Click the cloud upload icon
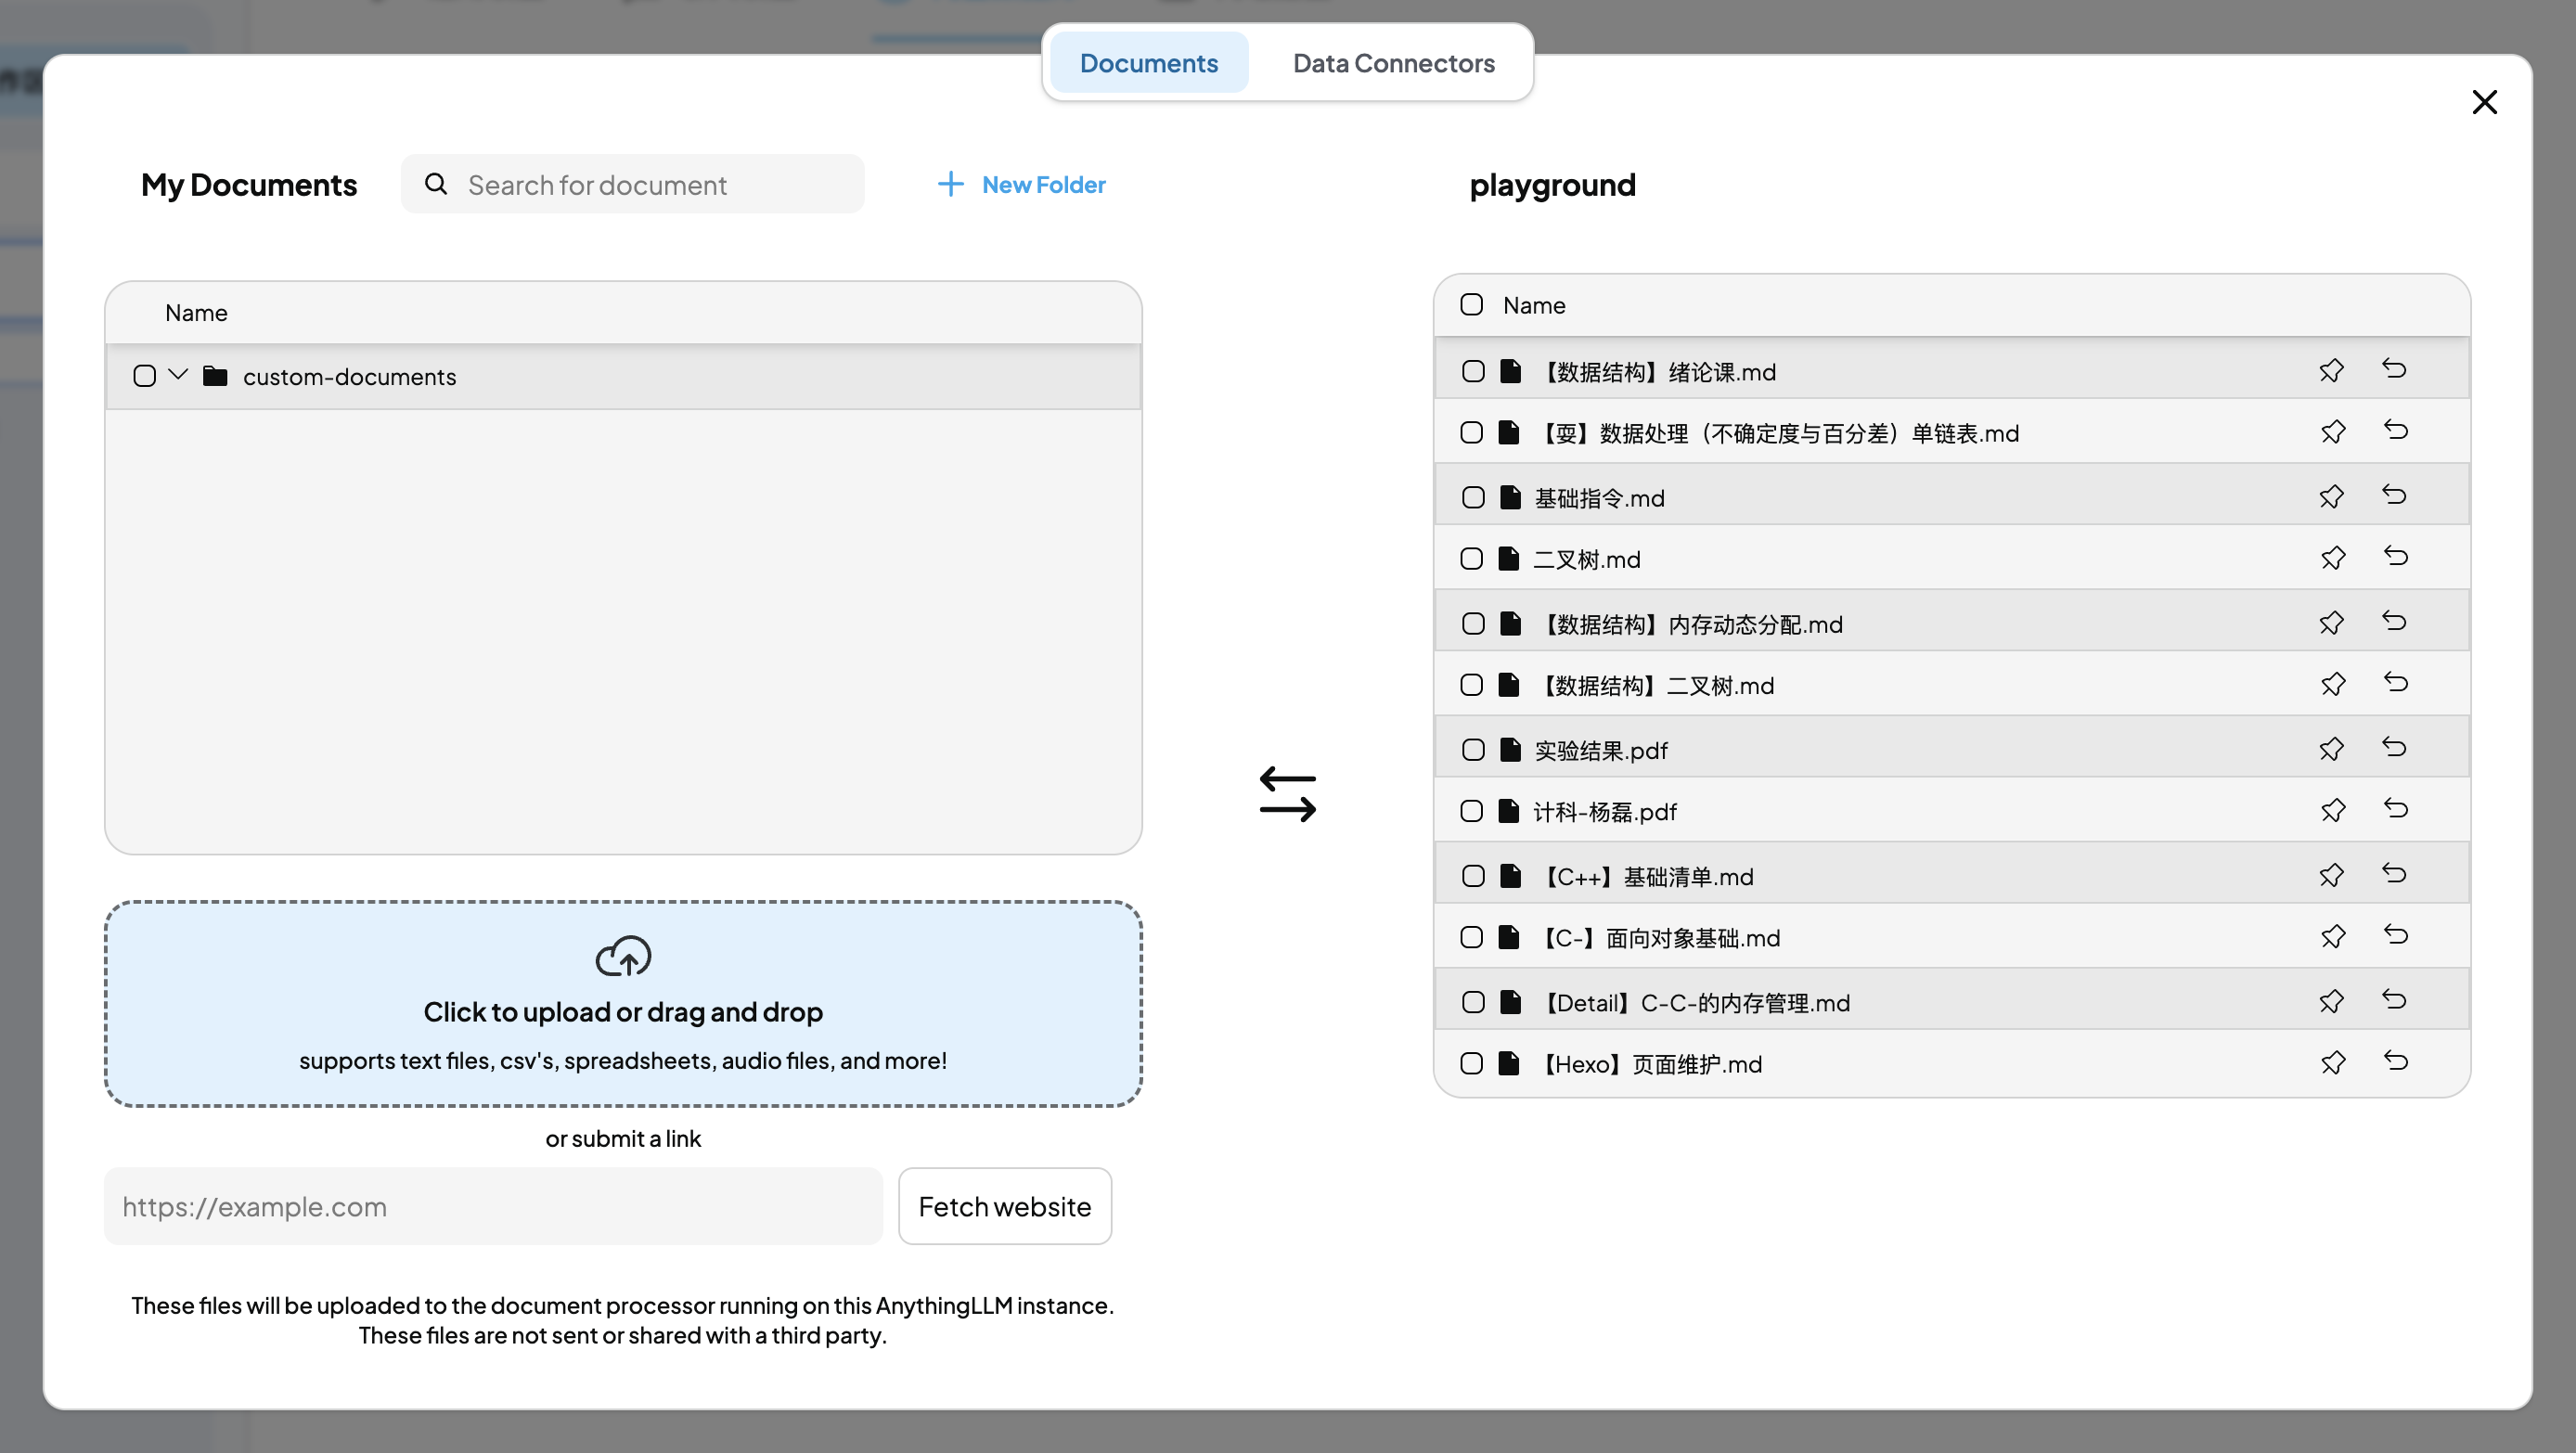The height and width of the screenshot is (1453, 2576). (623, 956)
